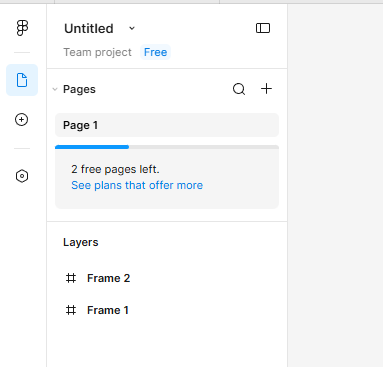Viewport: 383px width, 367px height.
Task: Open the Untitled file name dropdown chevron
Action: pyautogui.click(x=132, y=28)
